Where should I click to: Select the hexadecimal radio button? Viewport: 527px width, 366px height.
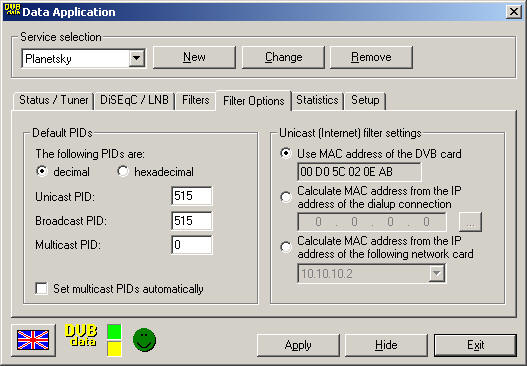coord(123,171)
